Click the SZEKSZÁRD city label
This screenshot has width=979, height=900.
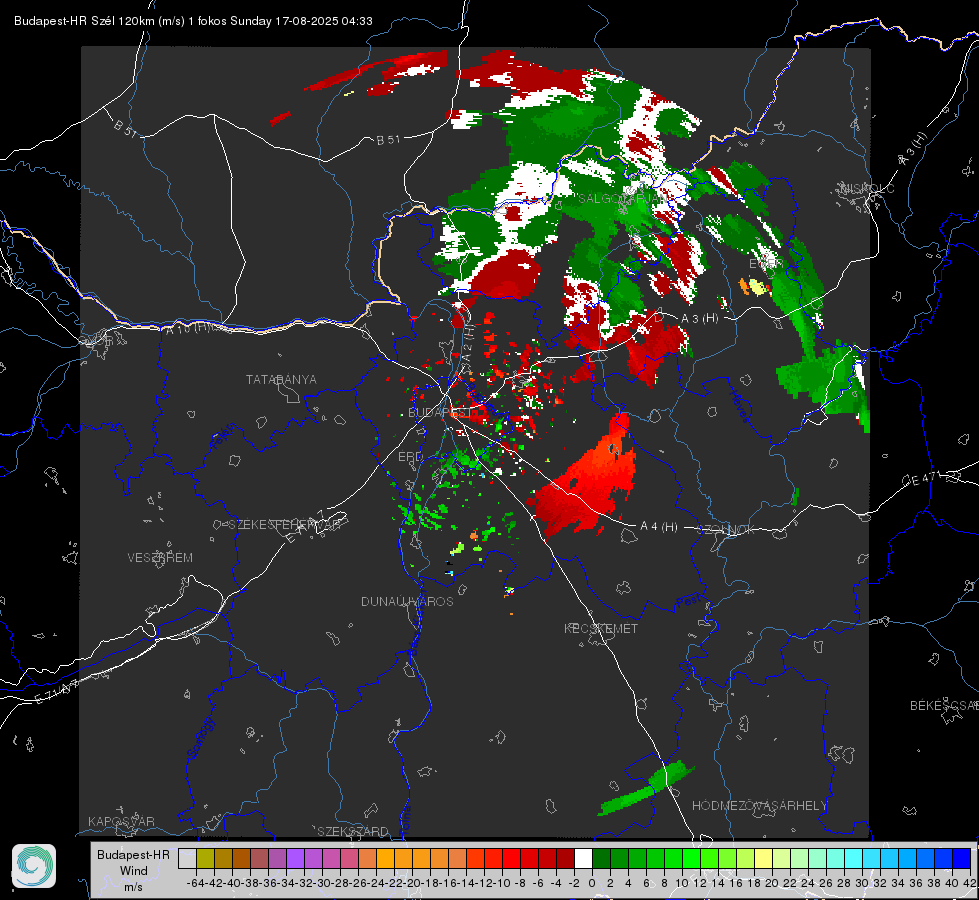pyautogui.click(x=353, y=831)
